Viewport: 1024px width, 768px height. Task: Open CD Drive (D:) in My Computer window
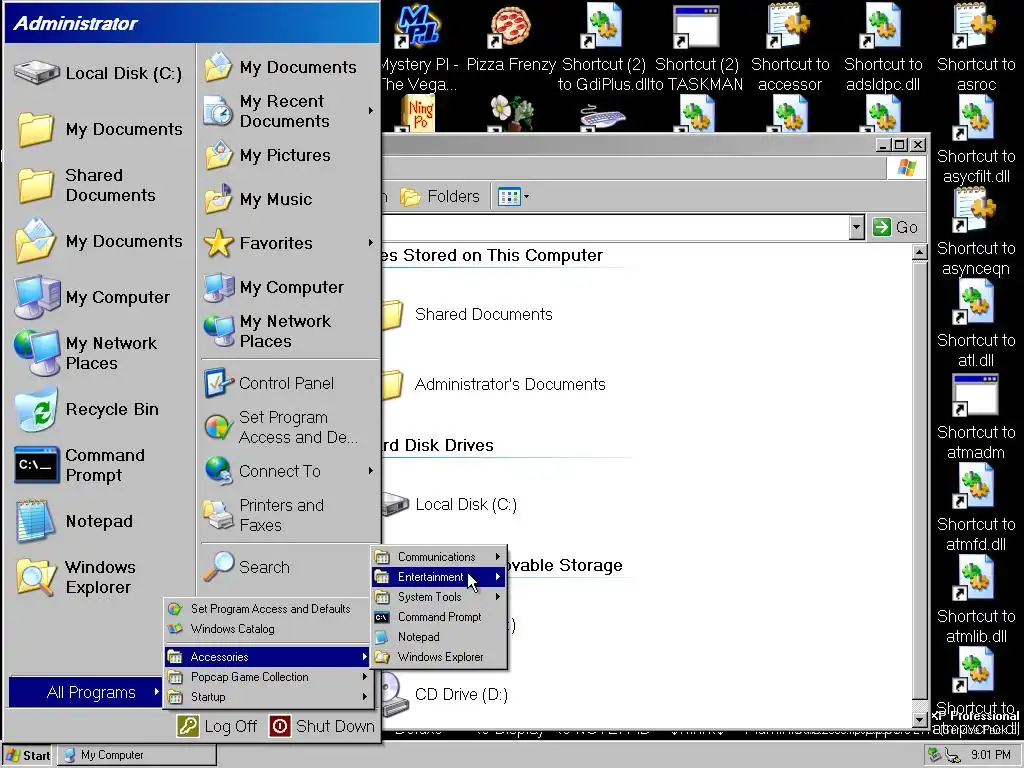[x=445, y=694]
